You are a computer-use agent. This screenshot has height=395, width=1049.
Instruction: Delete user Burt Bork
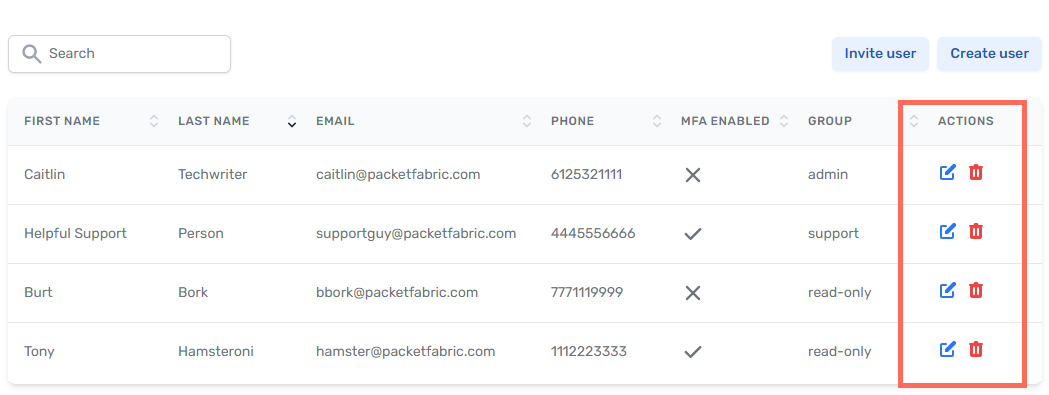point(976,291)
